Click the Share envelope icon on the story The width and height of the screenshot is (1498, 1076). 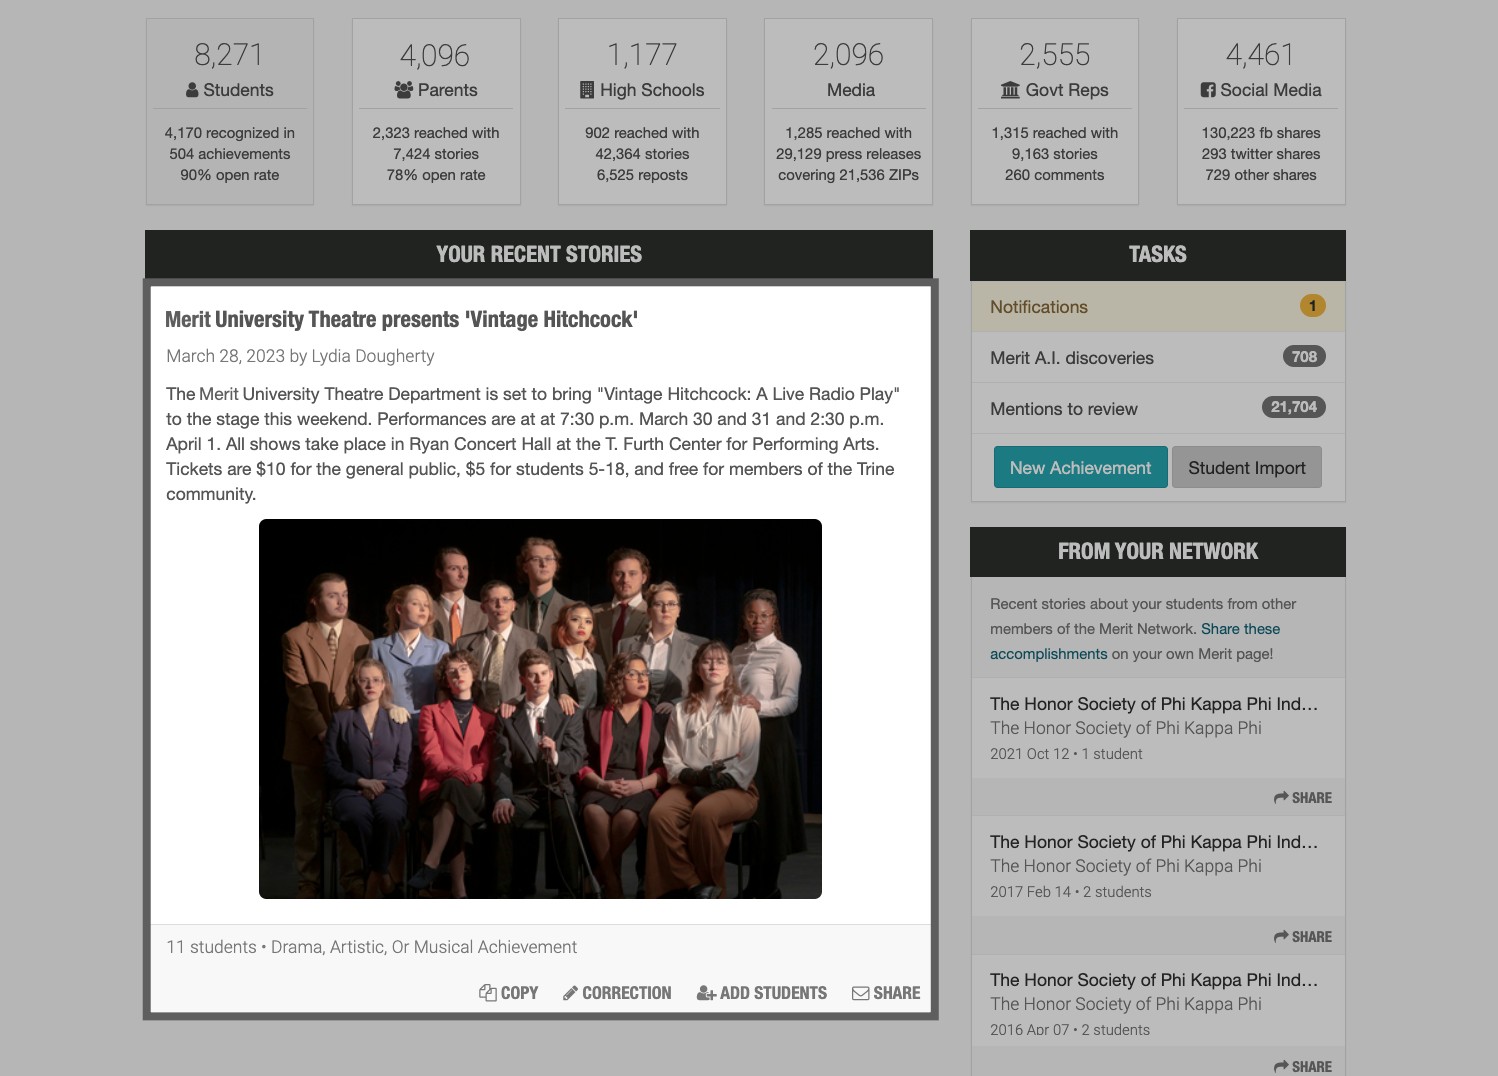point(860,993)
